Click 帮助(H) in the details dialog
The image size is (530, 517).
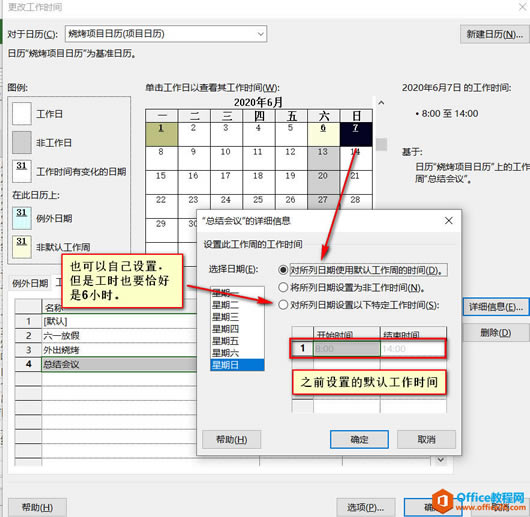(232, 439)
